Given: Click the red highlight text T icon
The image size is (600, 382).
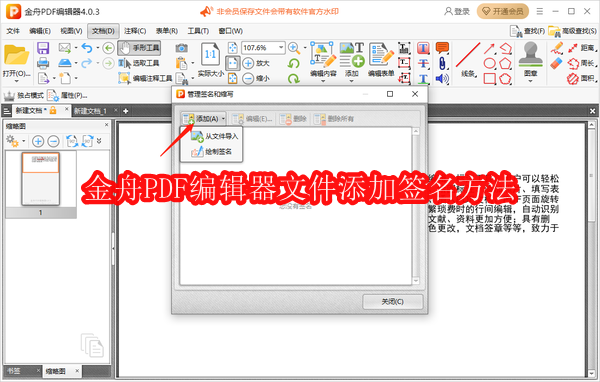Looking at the screenshot, I should (423, 48).
